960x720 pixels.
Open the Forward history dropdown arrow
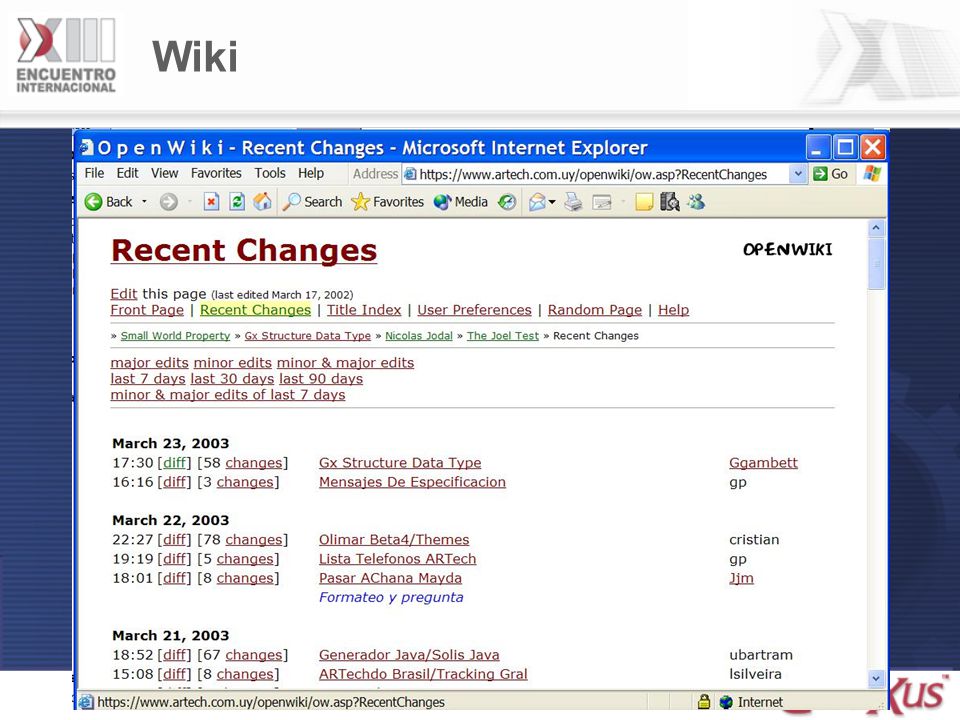coord(190,201)
